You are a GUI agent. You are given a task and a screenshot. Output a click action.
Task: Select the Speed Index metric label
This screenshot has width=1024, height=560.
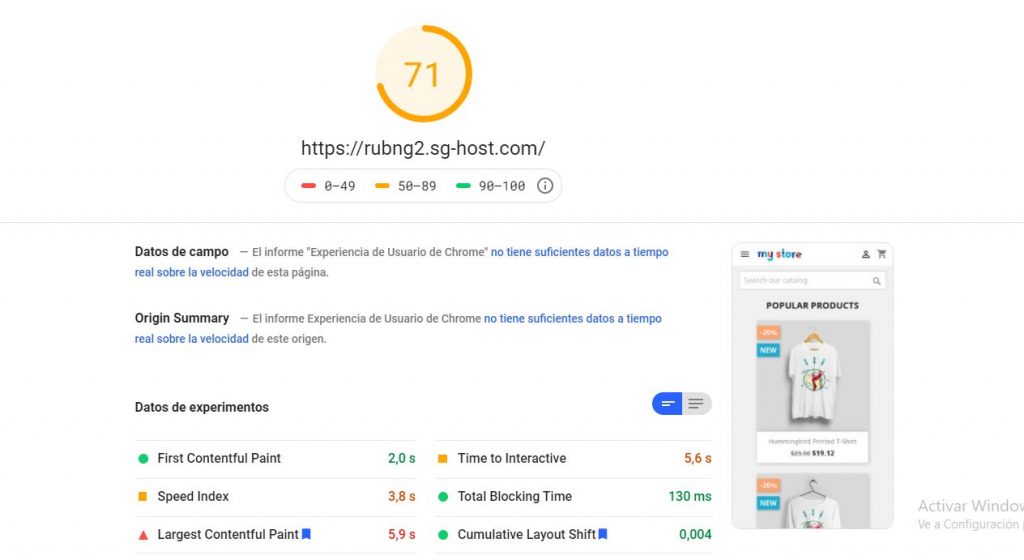point(193,497)
